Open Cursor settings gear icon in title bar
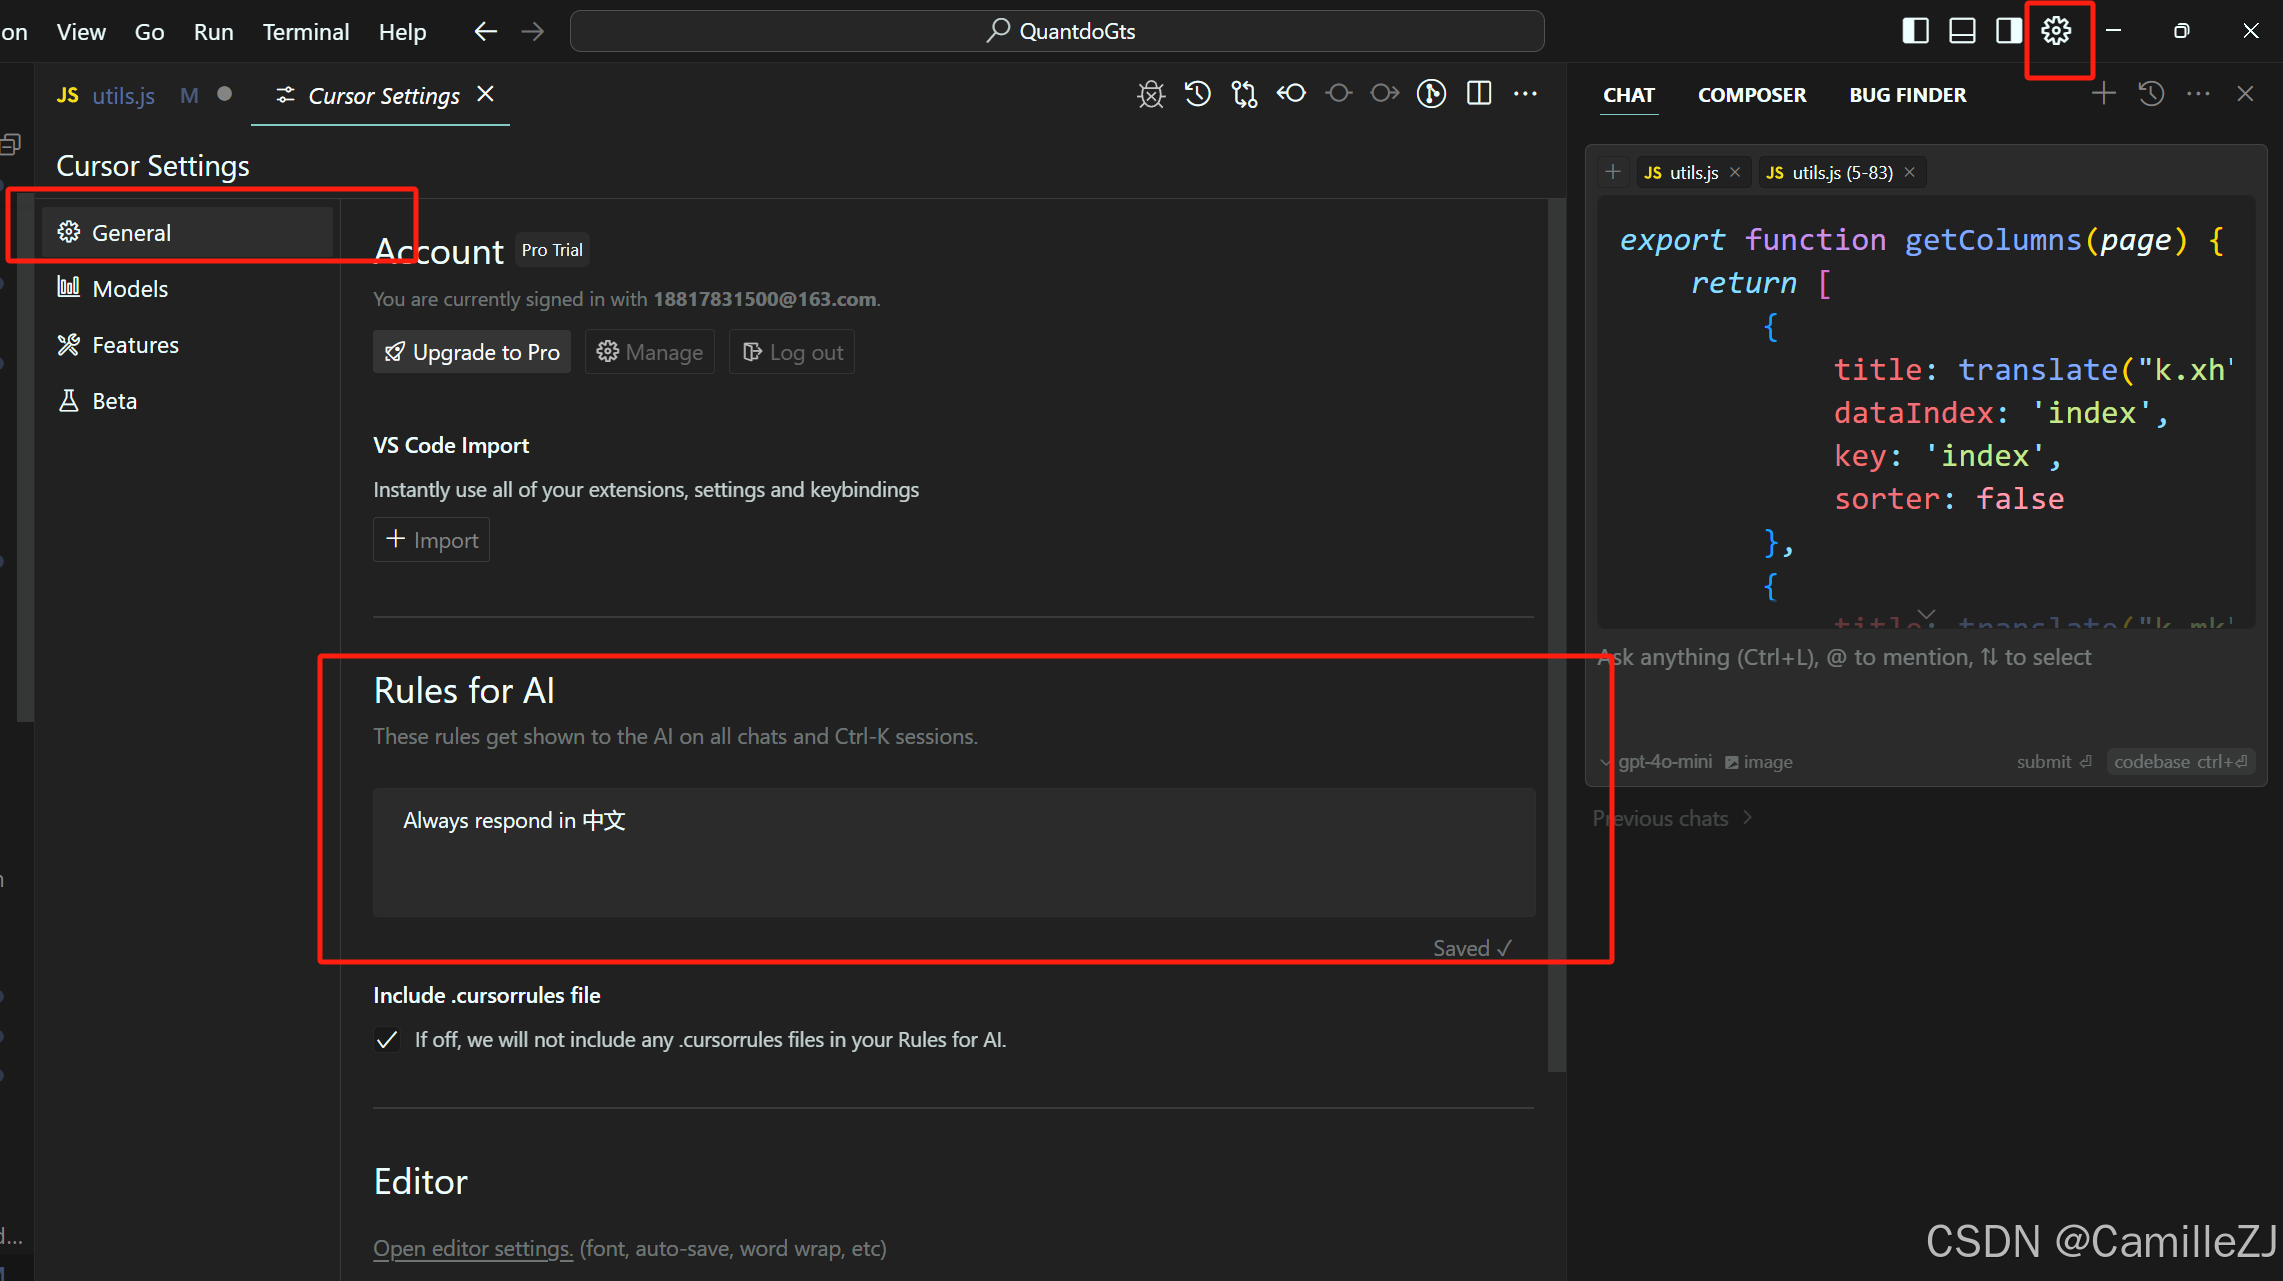Image resolution: width=2283 pixels, height=1281 pixels. tap(2056, 31)
